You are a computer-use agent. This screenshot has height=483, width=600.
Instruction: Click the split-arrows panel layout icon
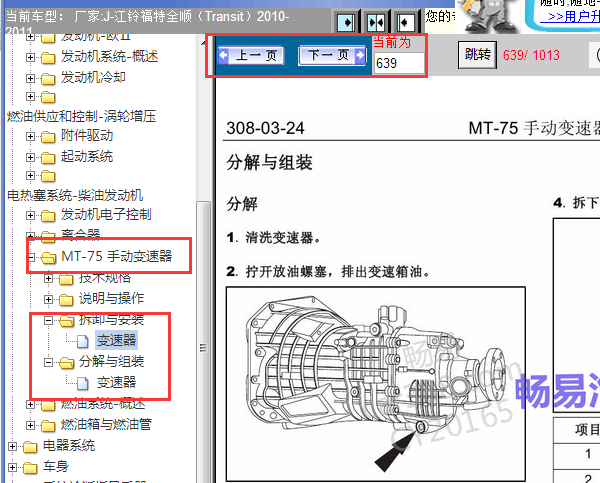[x=375, y=23]
